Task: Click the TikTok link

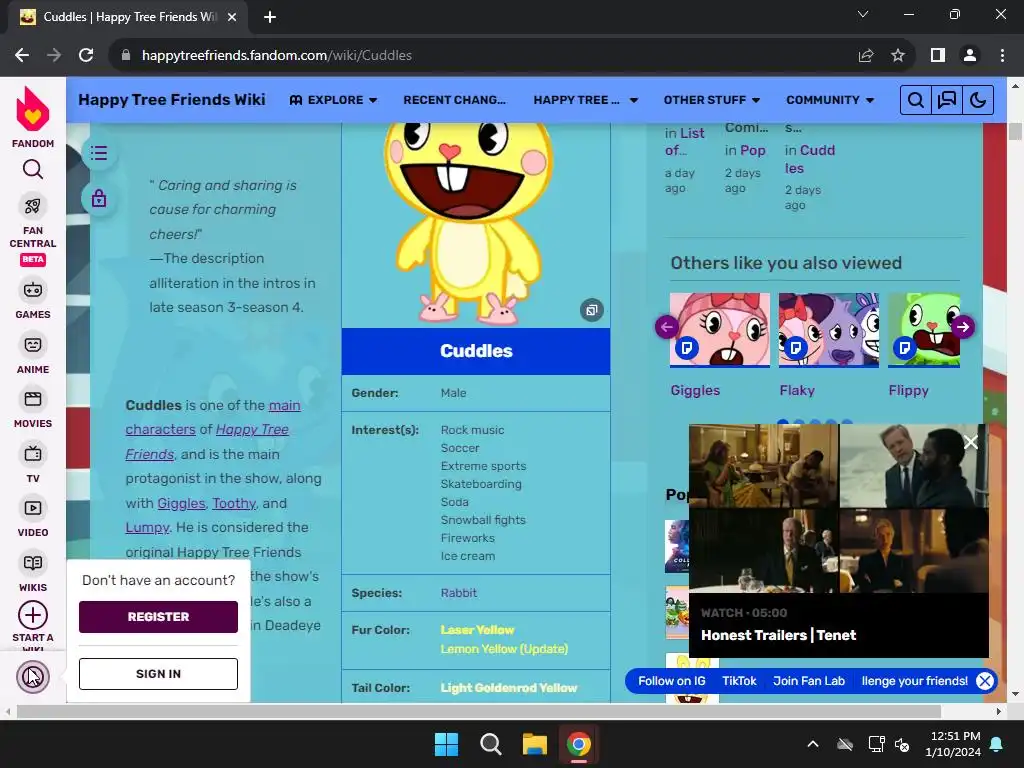Action: 739,681
